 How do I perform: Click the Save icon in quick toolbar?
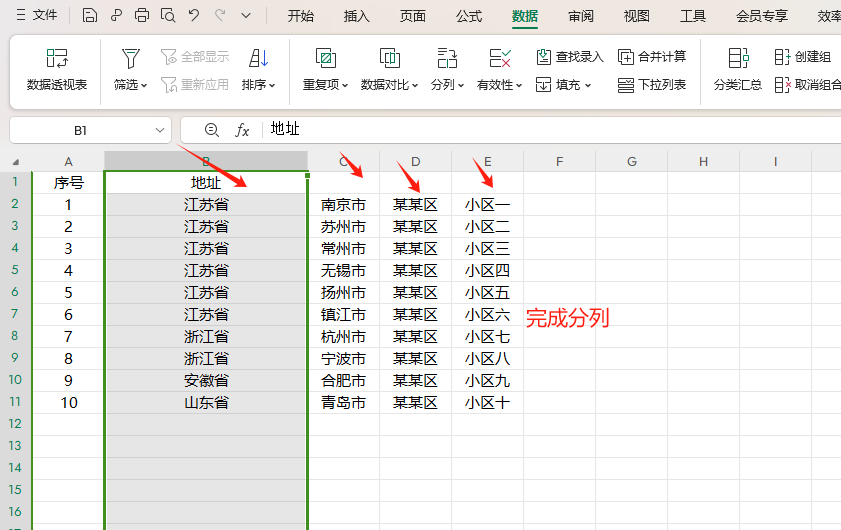coord(90,15)
